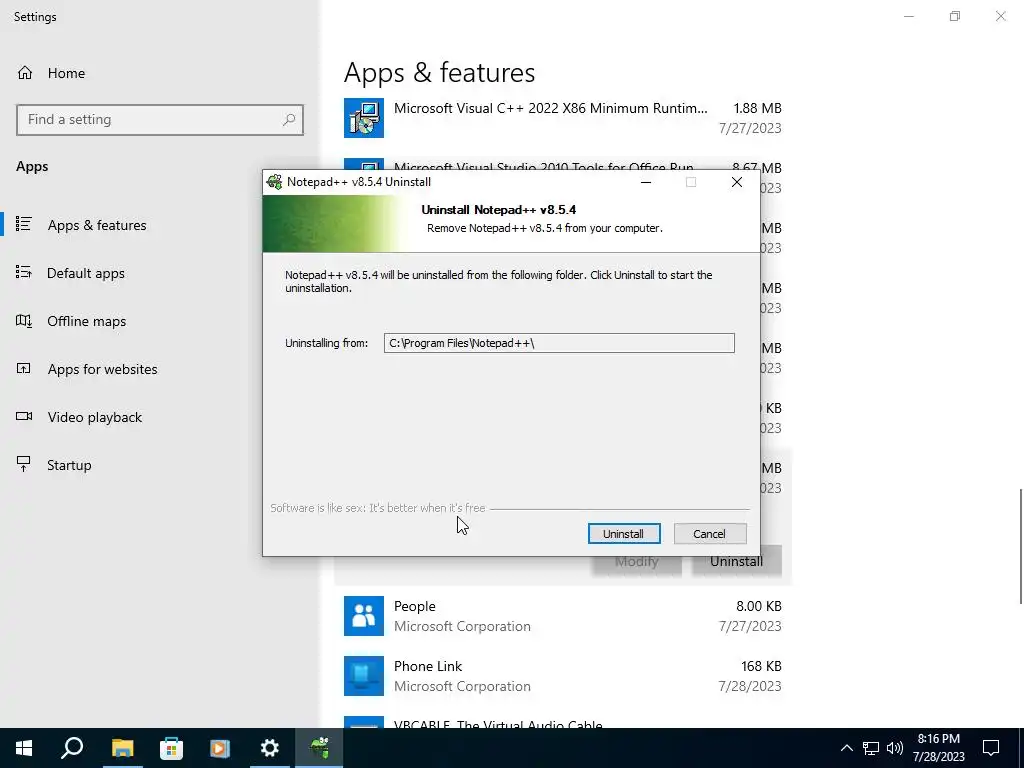Click the Offline maps sidebar icon
The image size is (1024, 768).
click(24, 321)
